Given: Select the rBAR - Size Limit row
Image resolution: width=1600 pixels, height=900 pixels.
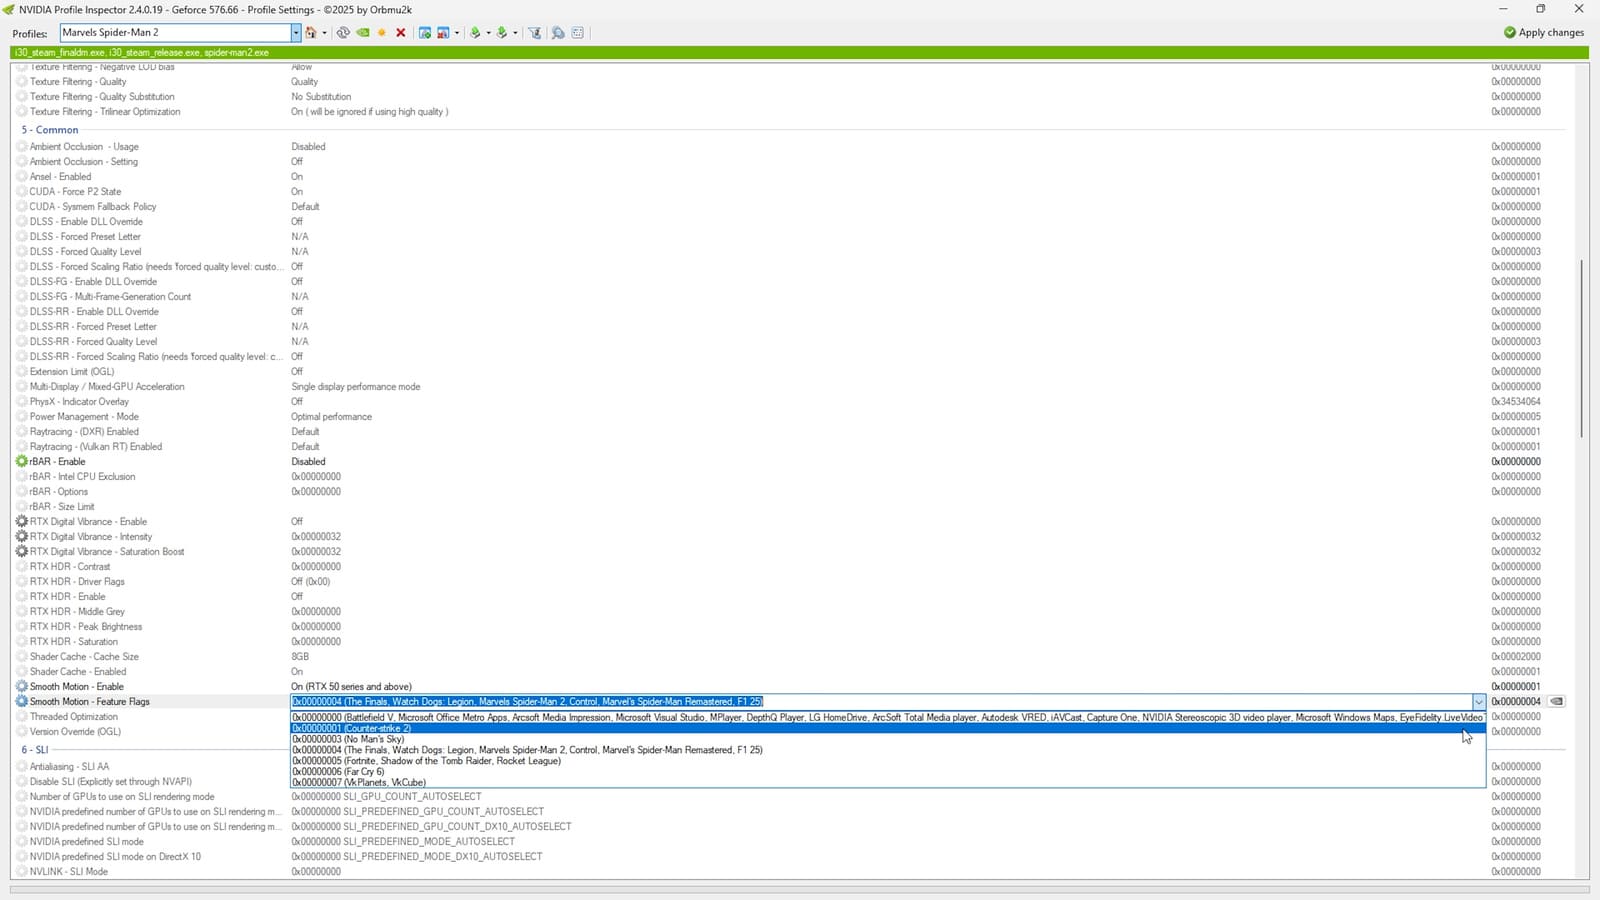Looking at the screenshot, I should (x=790, y=507).
